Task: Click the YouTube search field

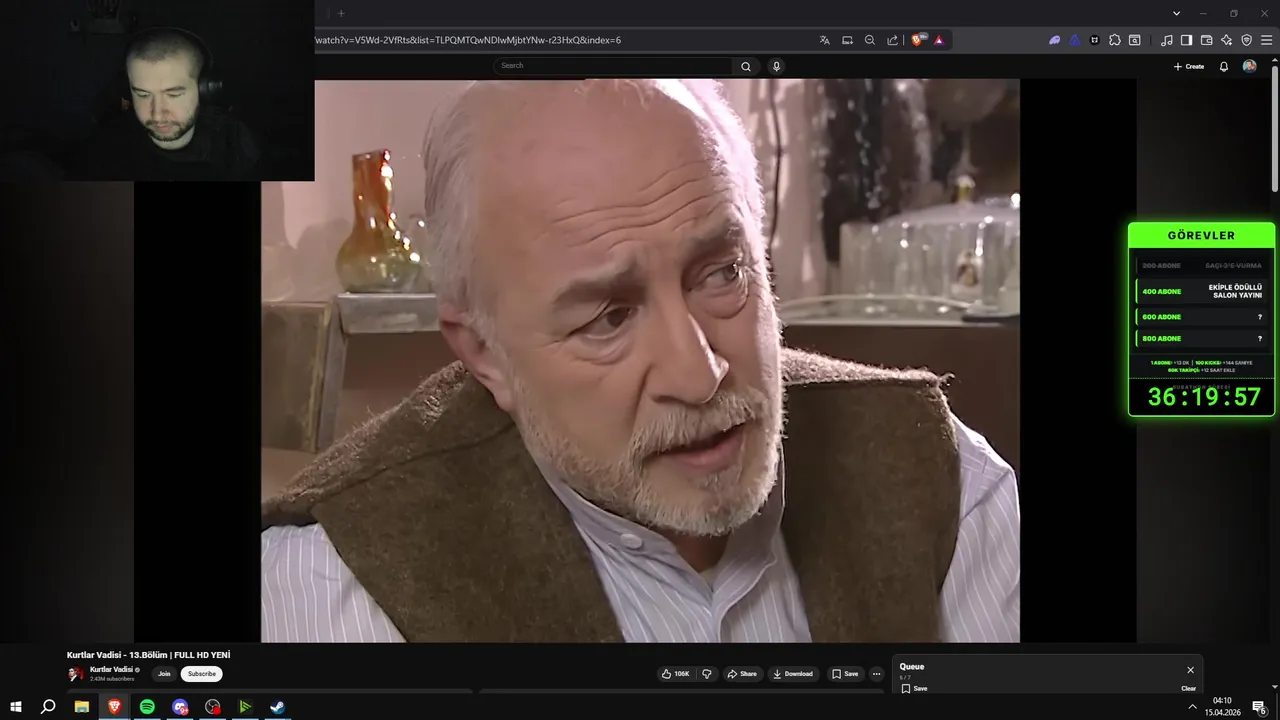Action: 614,66
